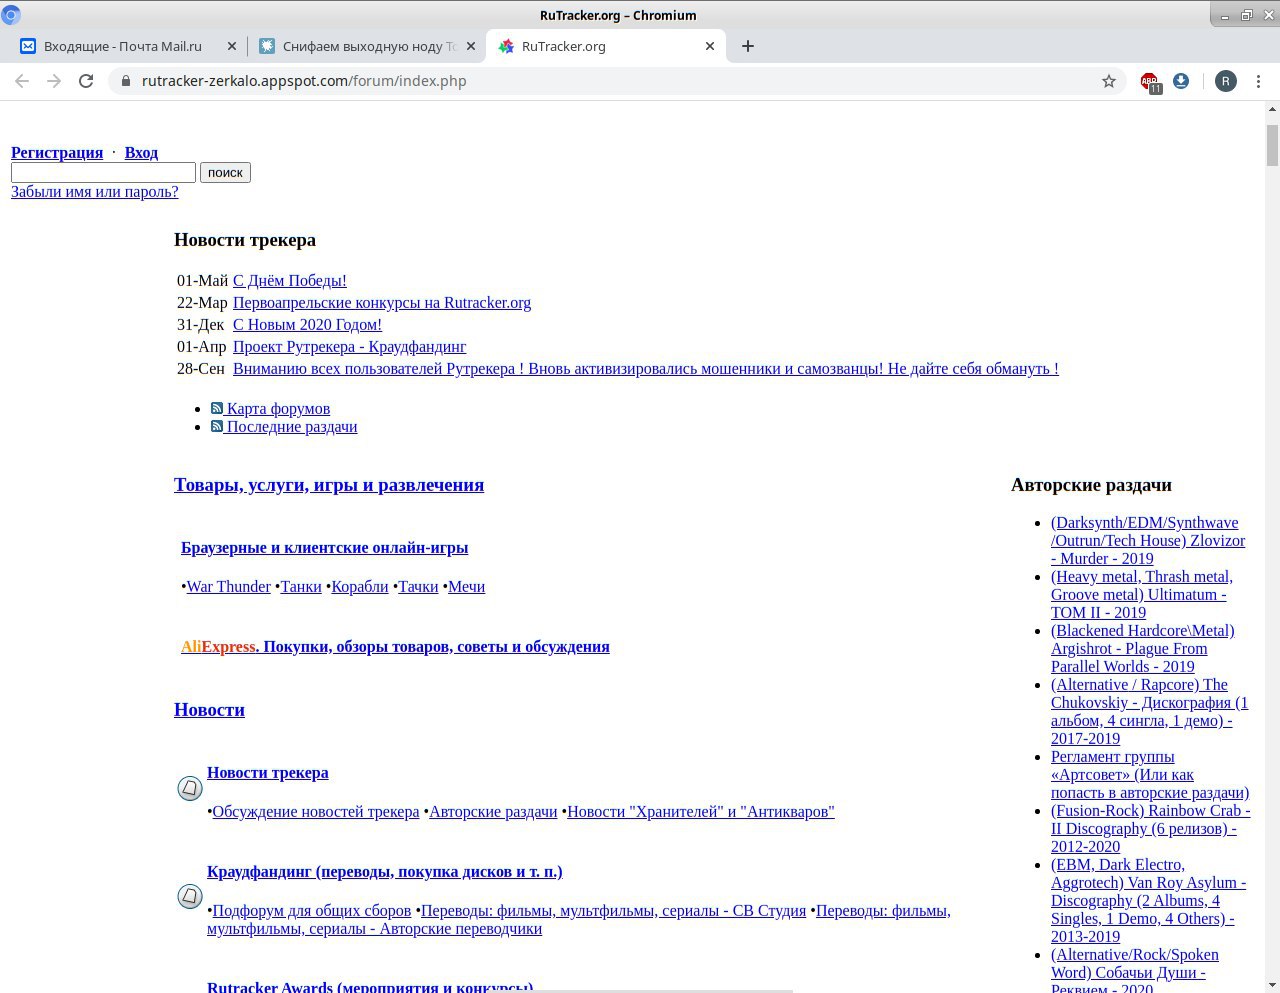The image size is (1280, 993).
Task: Open the Мечи subforum link
Action: pyautogui.click(x=466, y=587)
